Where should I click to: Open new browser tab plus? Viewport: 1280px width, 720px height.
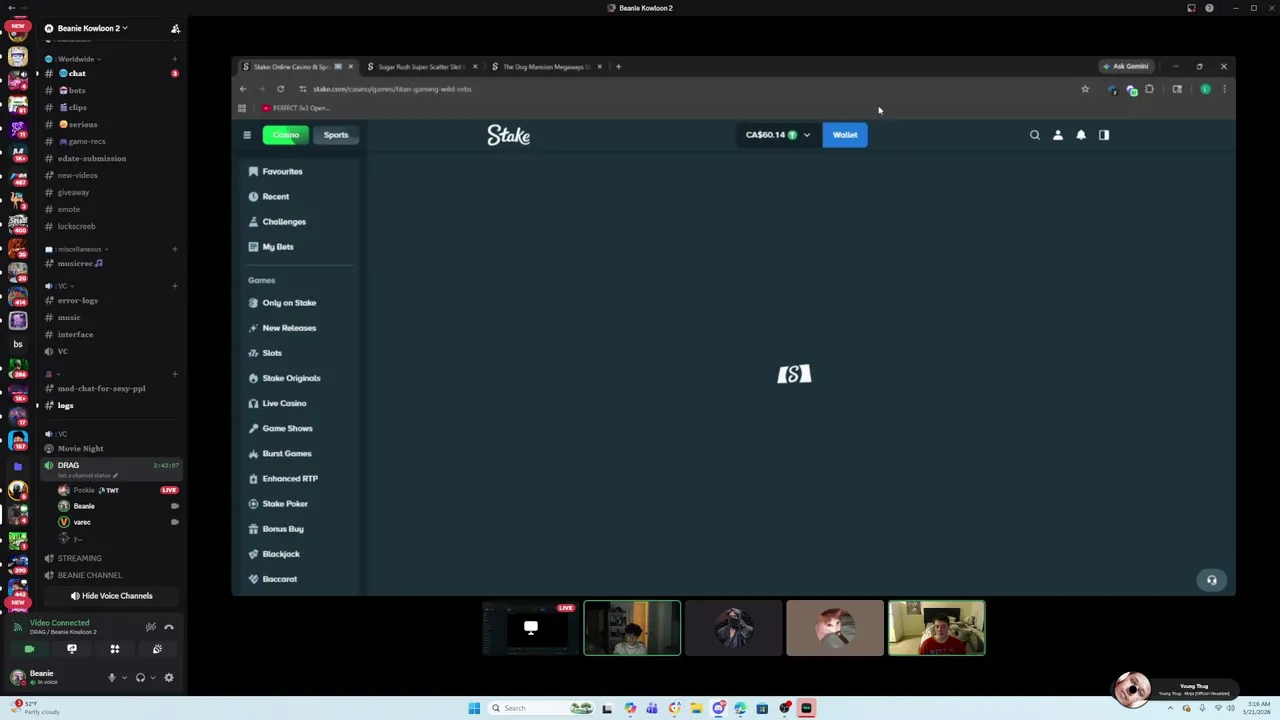618,67
